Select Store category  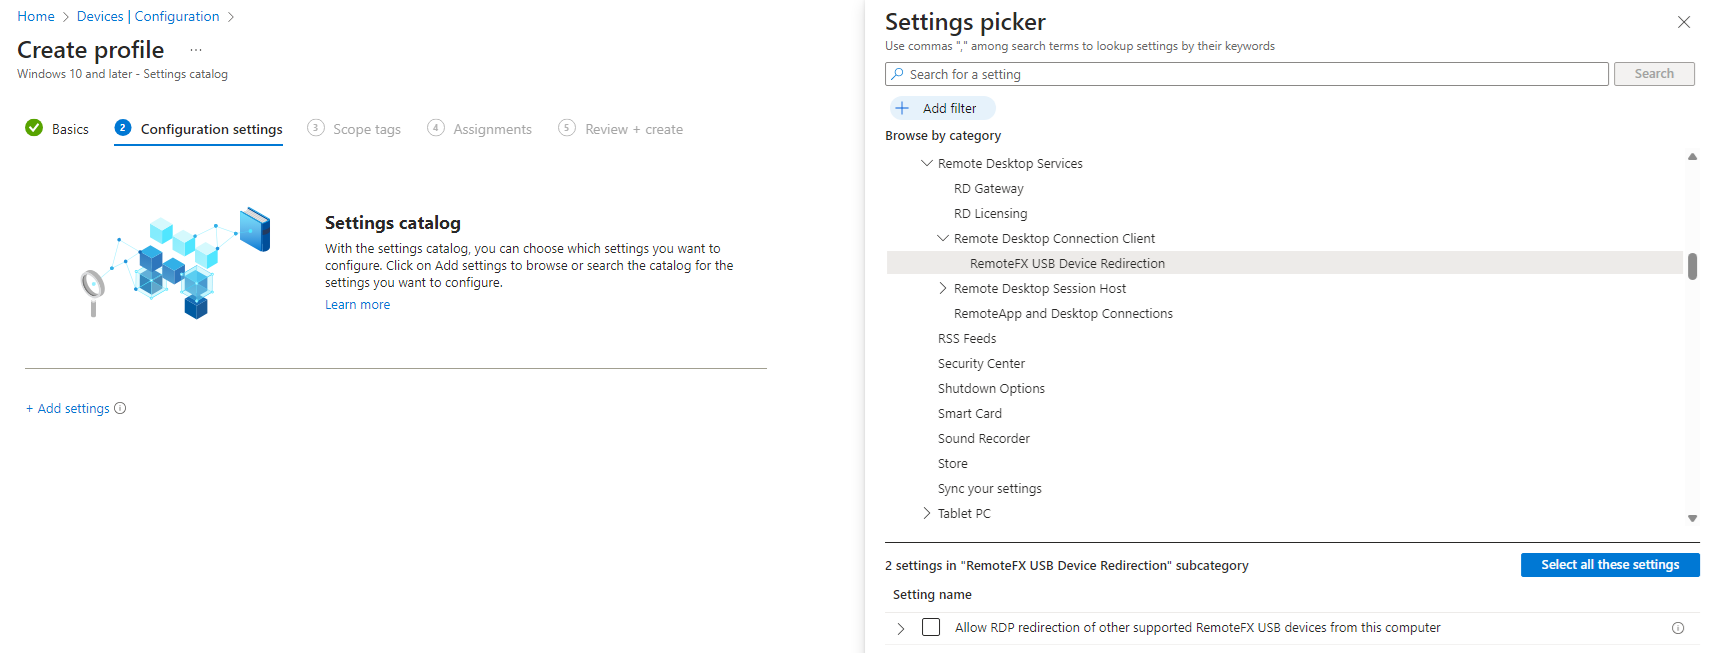click(x=953, y=463)
